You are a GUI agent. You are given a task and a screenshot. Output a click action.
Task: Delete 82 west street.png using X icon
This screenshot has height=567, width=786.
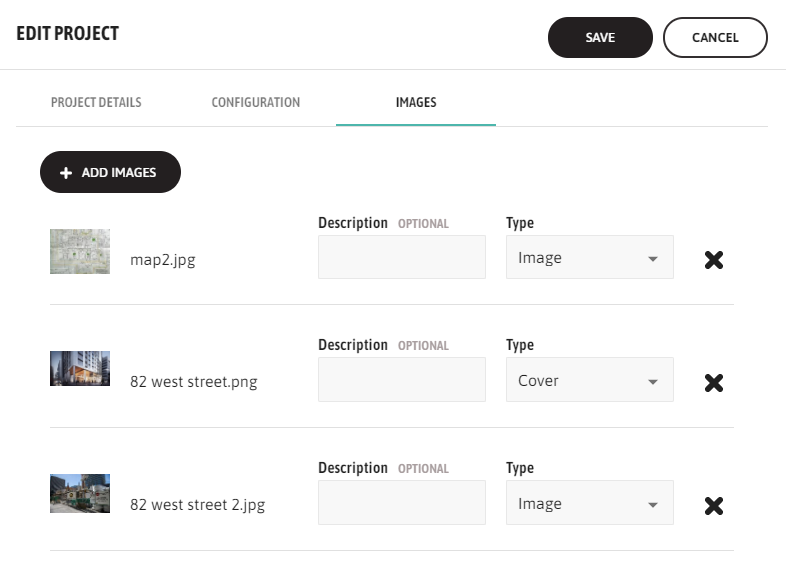click(x=713, y=382)
